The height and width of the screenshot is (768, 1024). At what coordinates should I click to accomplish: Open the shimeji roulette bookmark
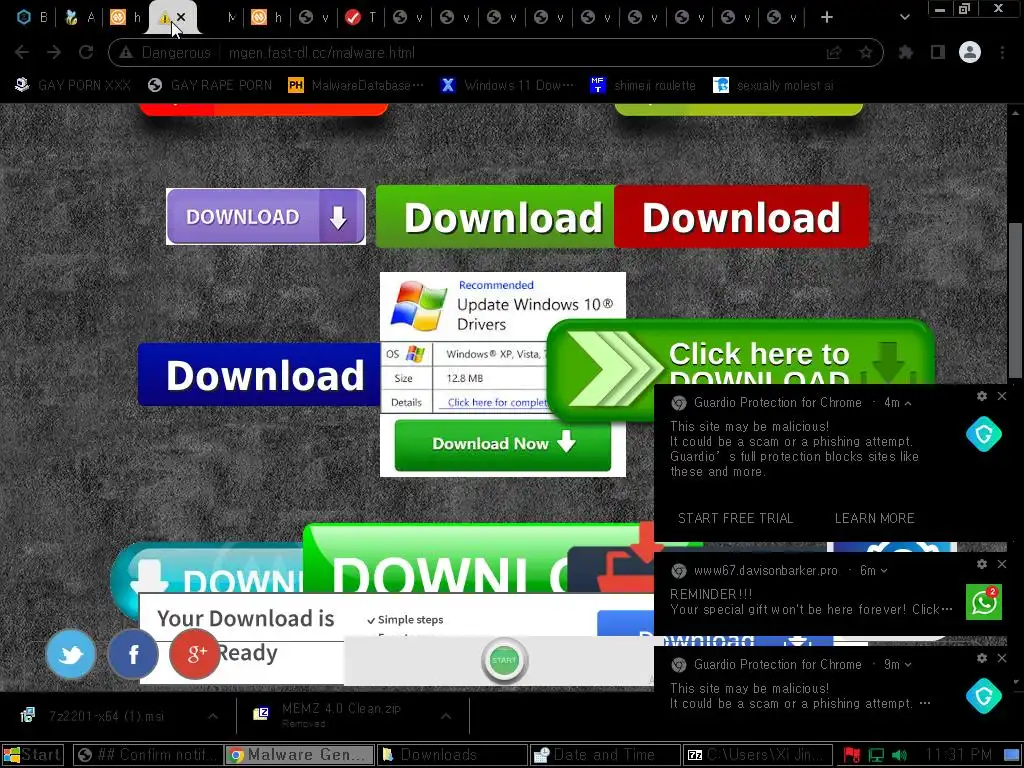(643, 85)
